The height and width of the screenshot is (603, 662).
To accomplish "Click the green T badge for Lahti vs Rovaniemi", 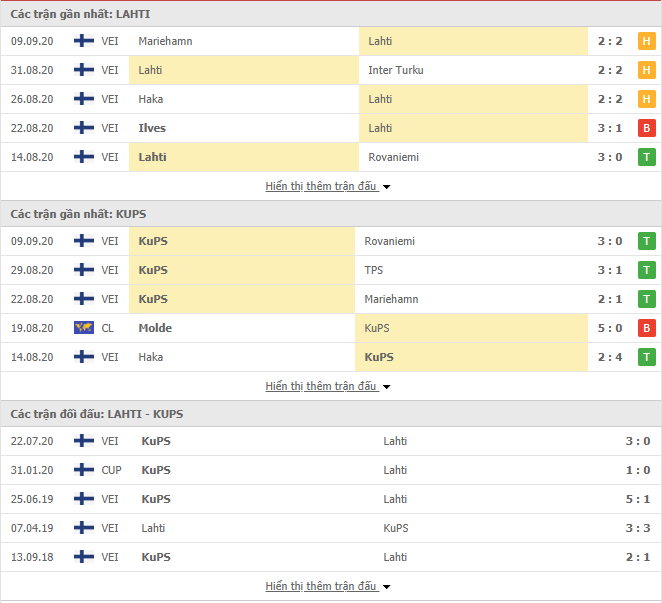I will point(646,157).
